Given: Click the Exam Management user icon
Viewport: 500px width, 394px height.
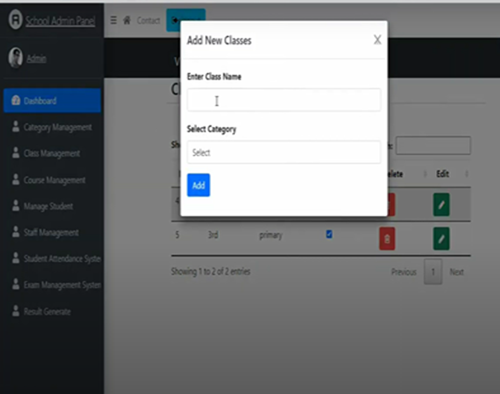Looking at the screenshot, I should [16, 284].
